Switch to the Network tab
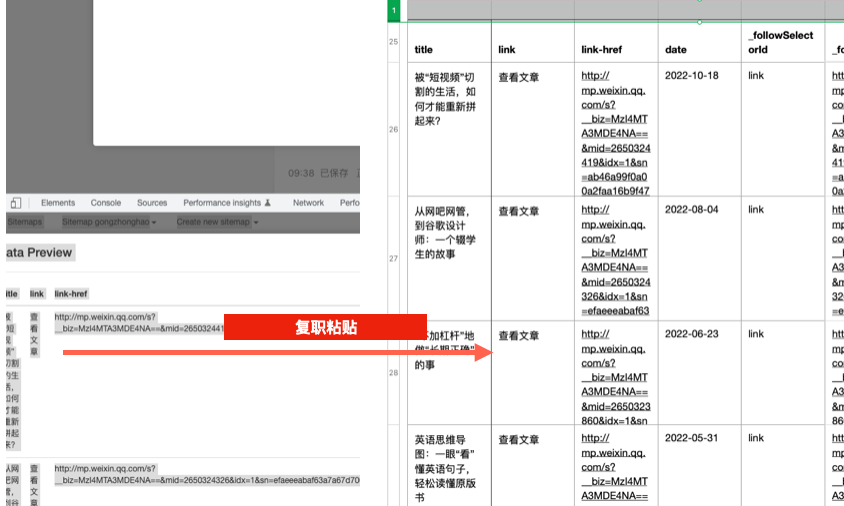 pyautogui.click(x=308, y=203)
